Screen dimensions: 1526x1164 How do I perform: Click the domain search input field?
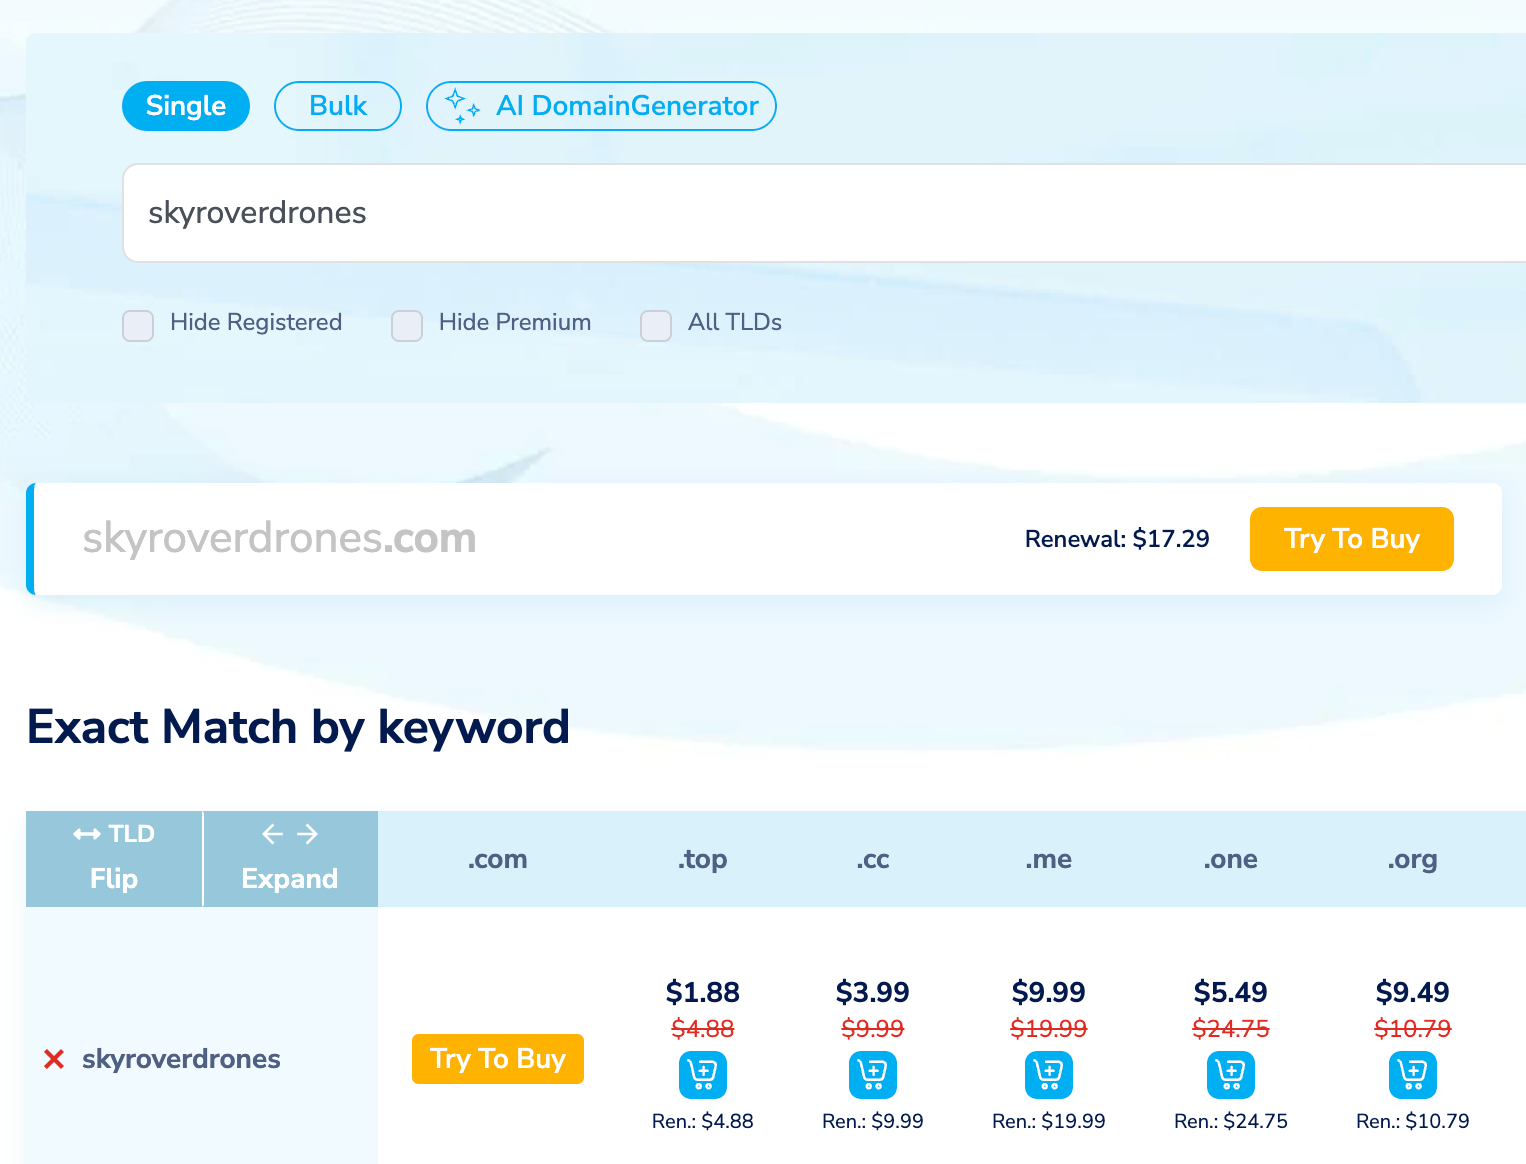800,213
